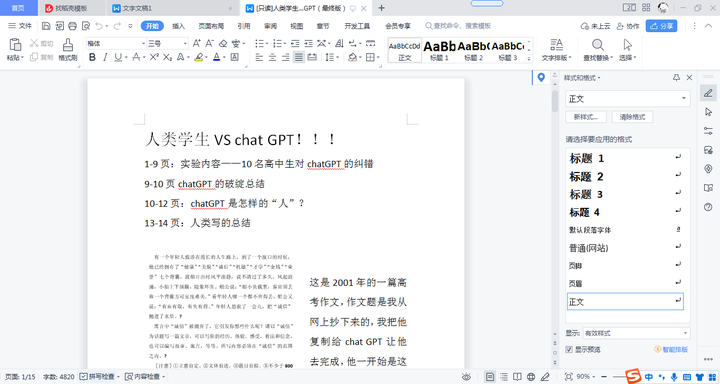Open the File menu

tap(20, 26)
